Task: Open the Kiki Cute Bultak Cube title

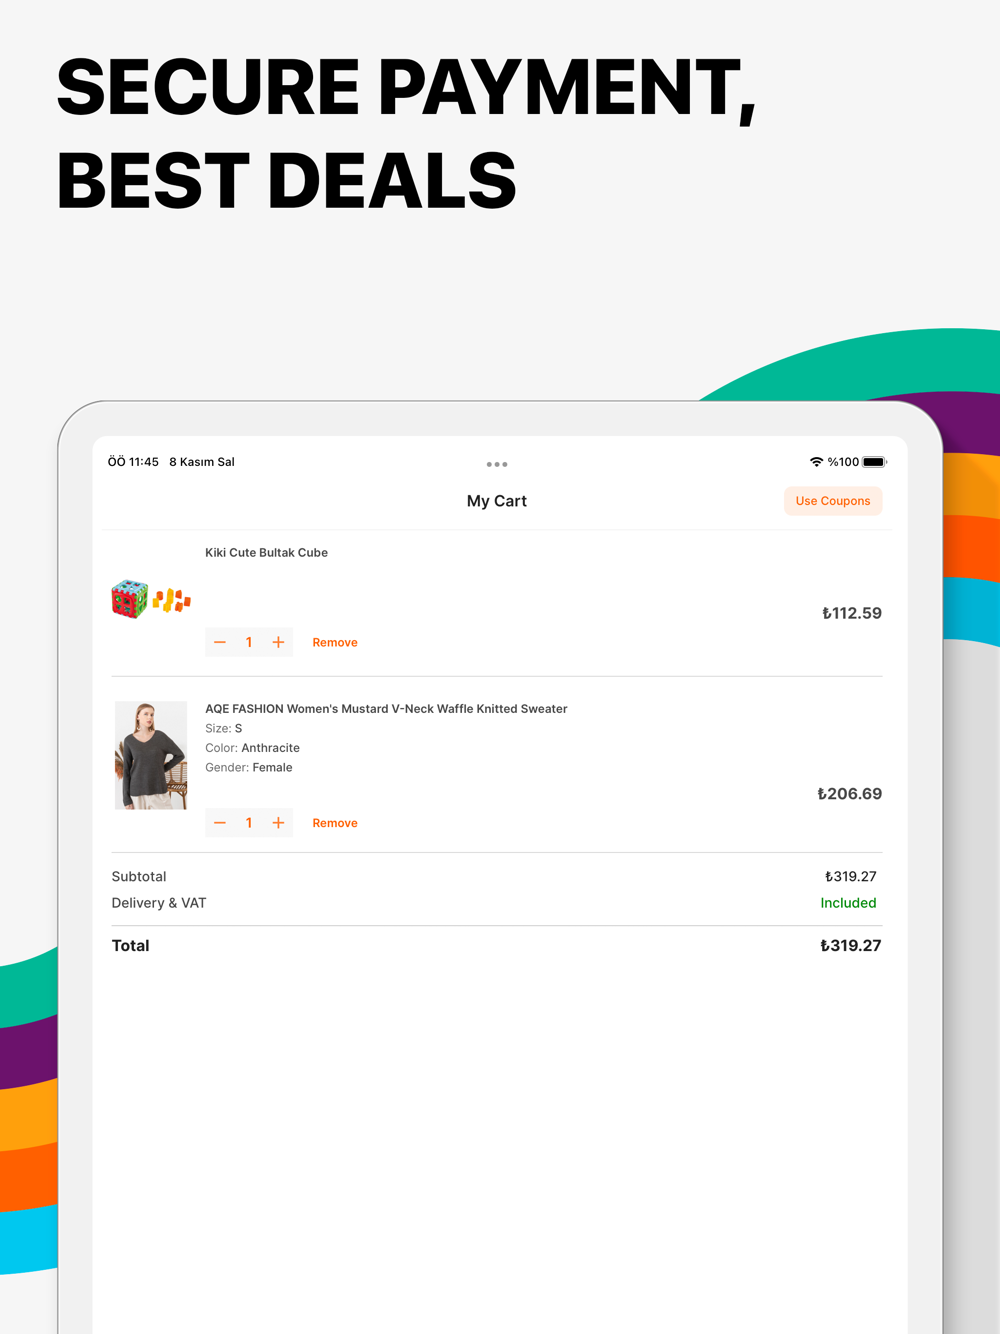Action: (266, 552)
